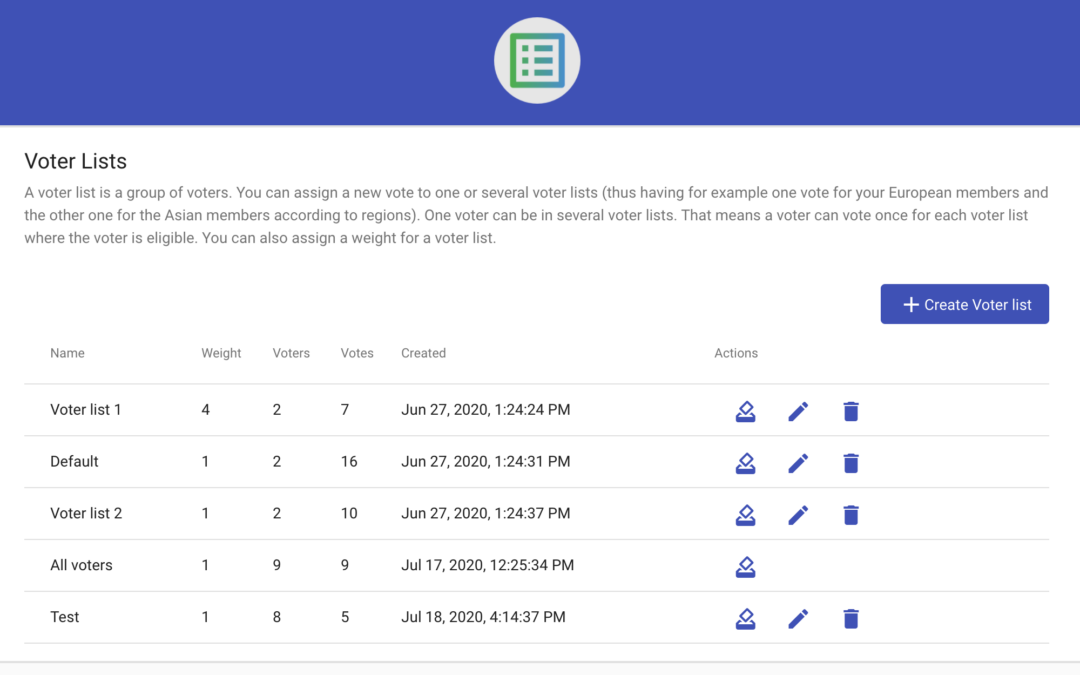Viewport: 1080px width, 675px height.
Task: Delete Voter list 2 using trash icon
Action: click(851, 515)
